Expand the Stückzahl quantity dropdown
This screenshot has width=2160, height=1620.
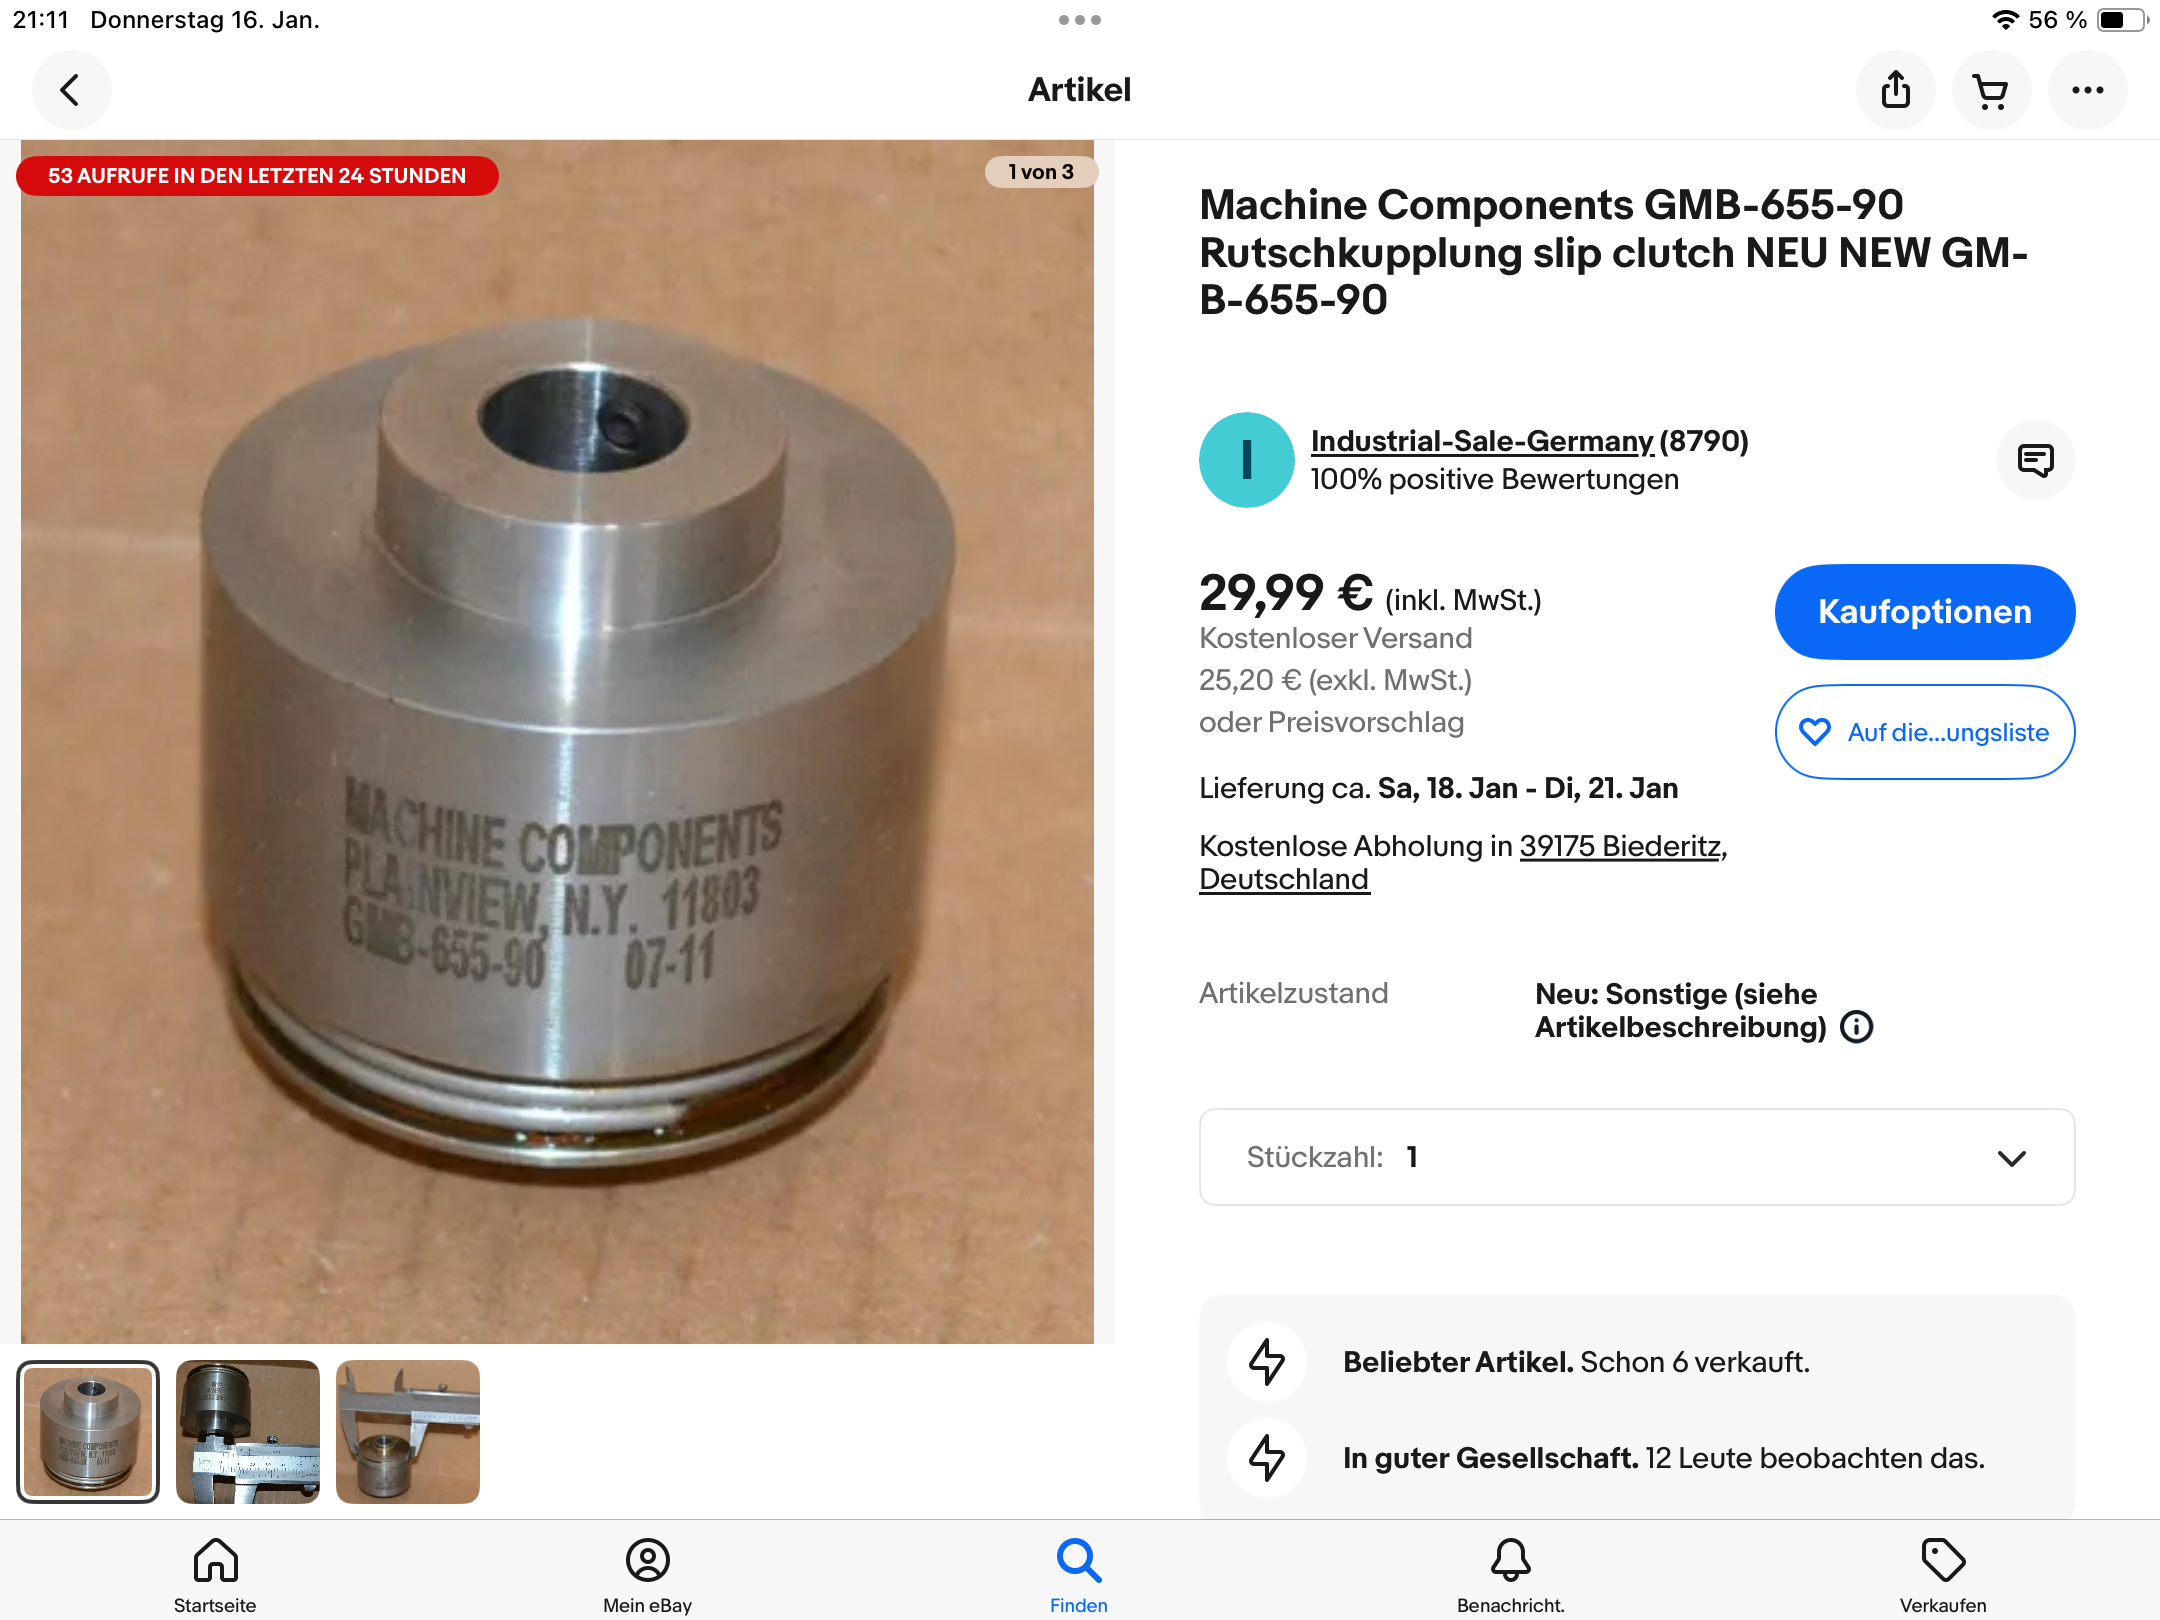click(x=1637, y=1157)
